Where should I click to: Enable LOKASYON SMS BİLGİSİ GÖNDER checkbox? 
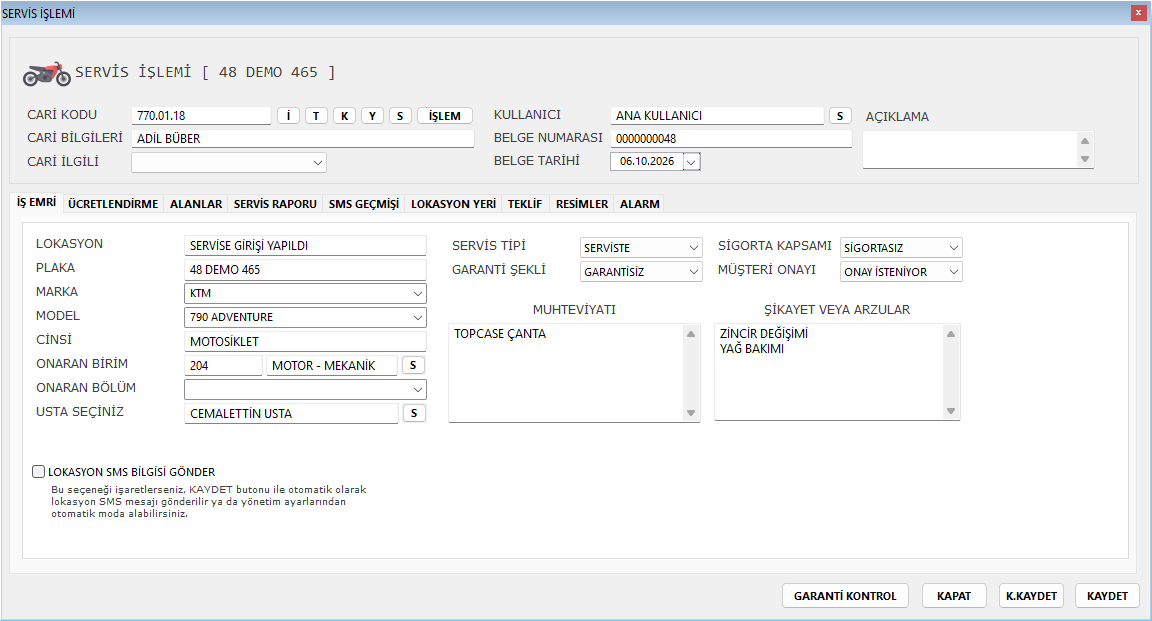[x=38, y=472]
